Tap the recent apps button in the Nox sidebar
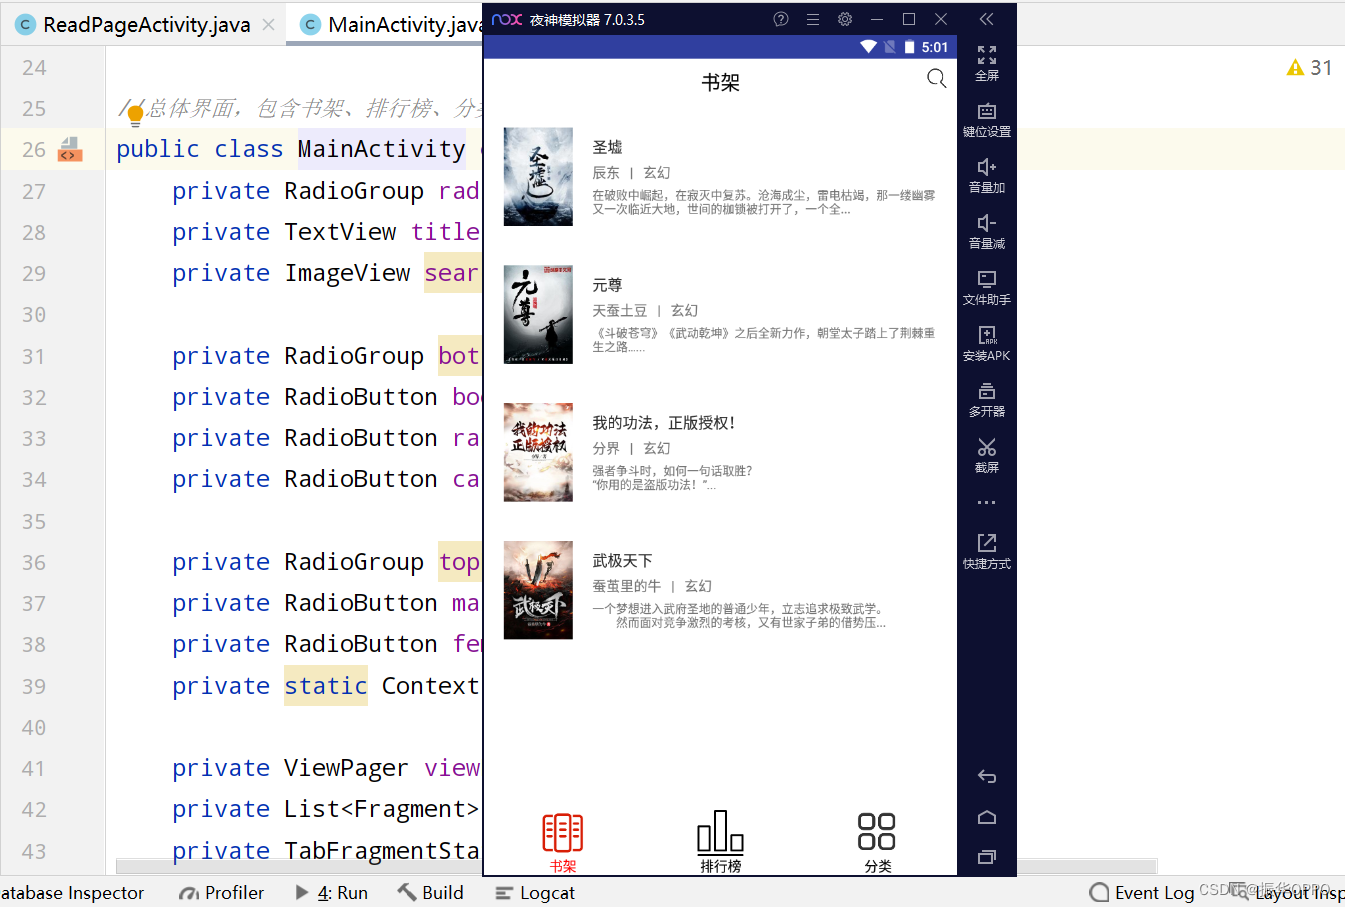This screenshot has height=907, width=1345. pyautogui.click(x=987, y=857)
